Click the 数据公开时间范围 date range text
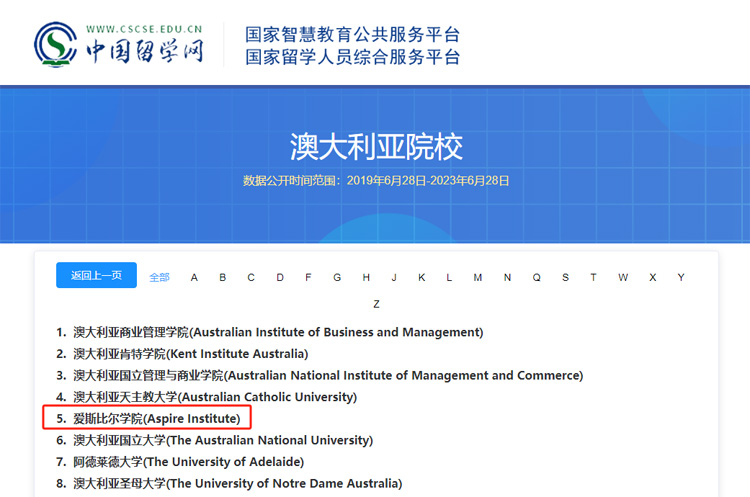The height and width of the screenshot is (497, 750). click(376, 180)
